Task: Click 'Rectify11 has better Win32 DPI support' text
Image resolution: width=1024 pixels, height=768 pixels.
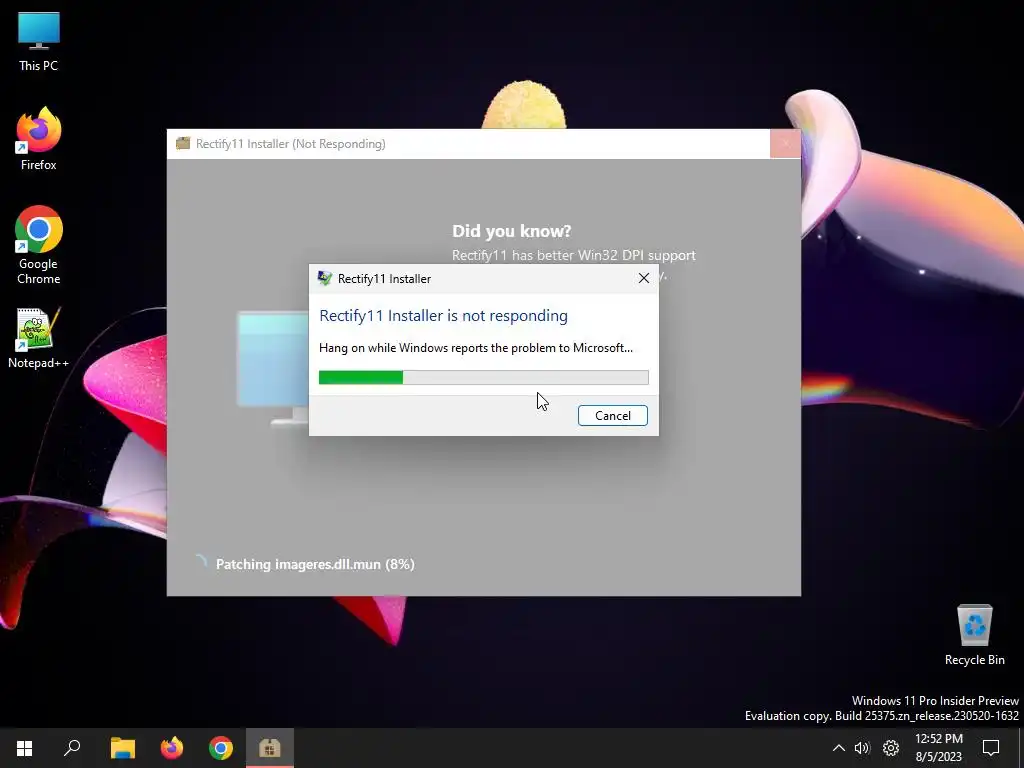Action: tap(573, 255)
